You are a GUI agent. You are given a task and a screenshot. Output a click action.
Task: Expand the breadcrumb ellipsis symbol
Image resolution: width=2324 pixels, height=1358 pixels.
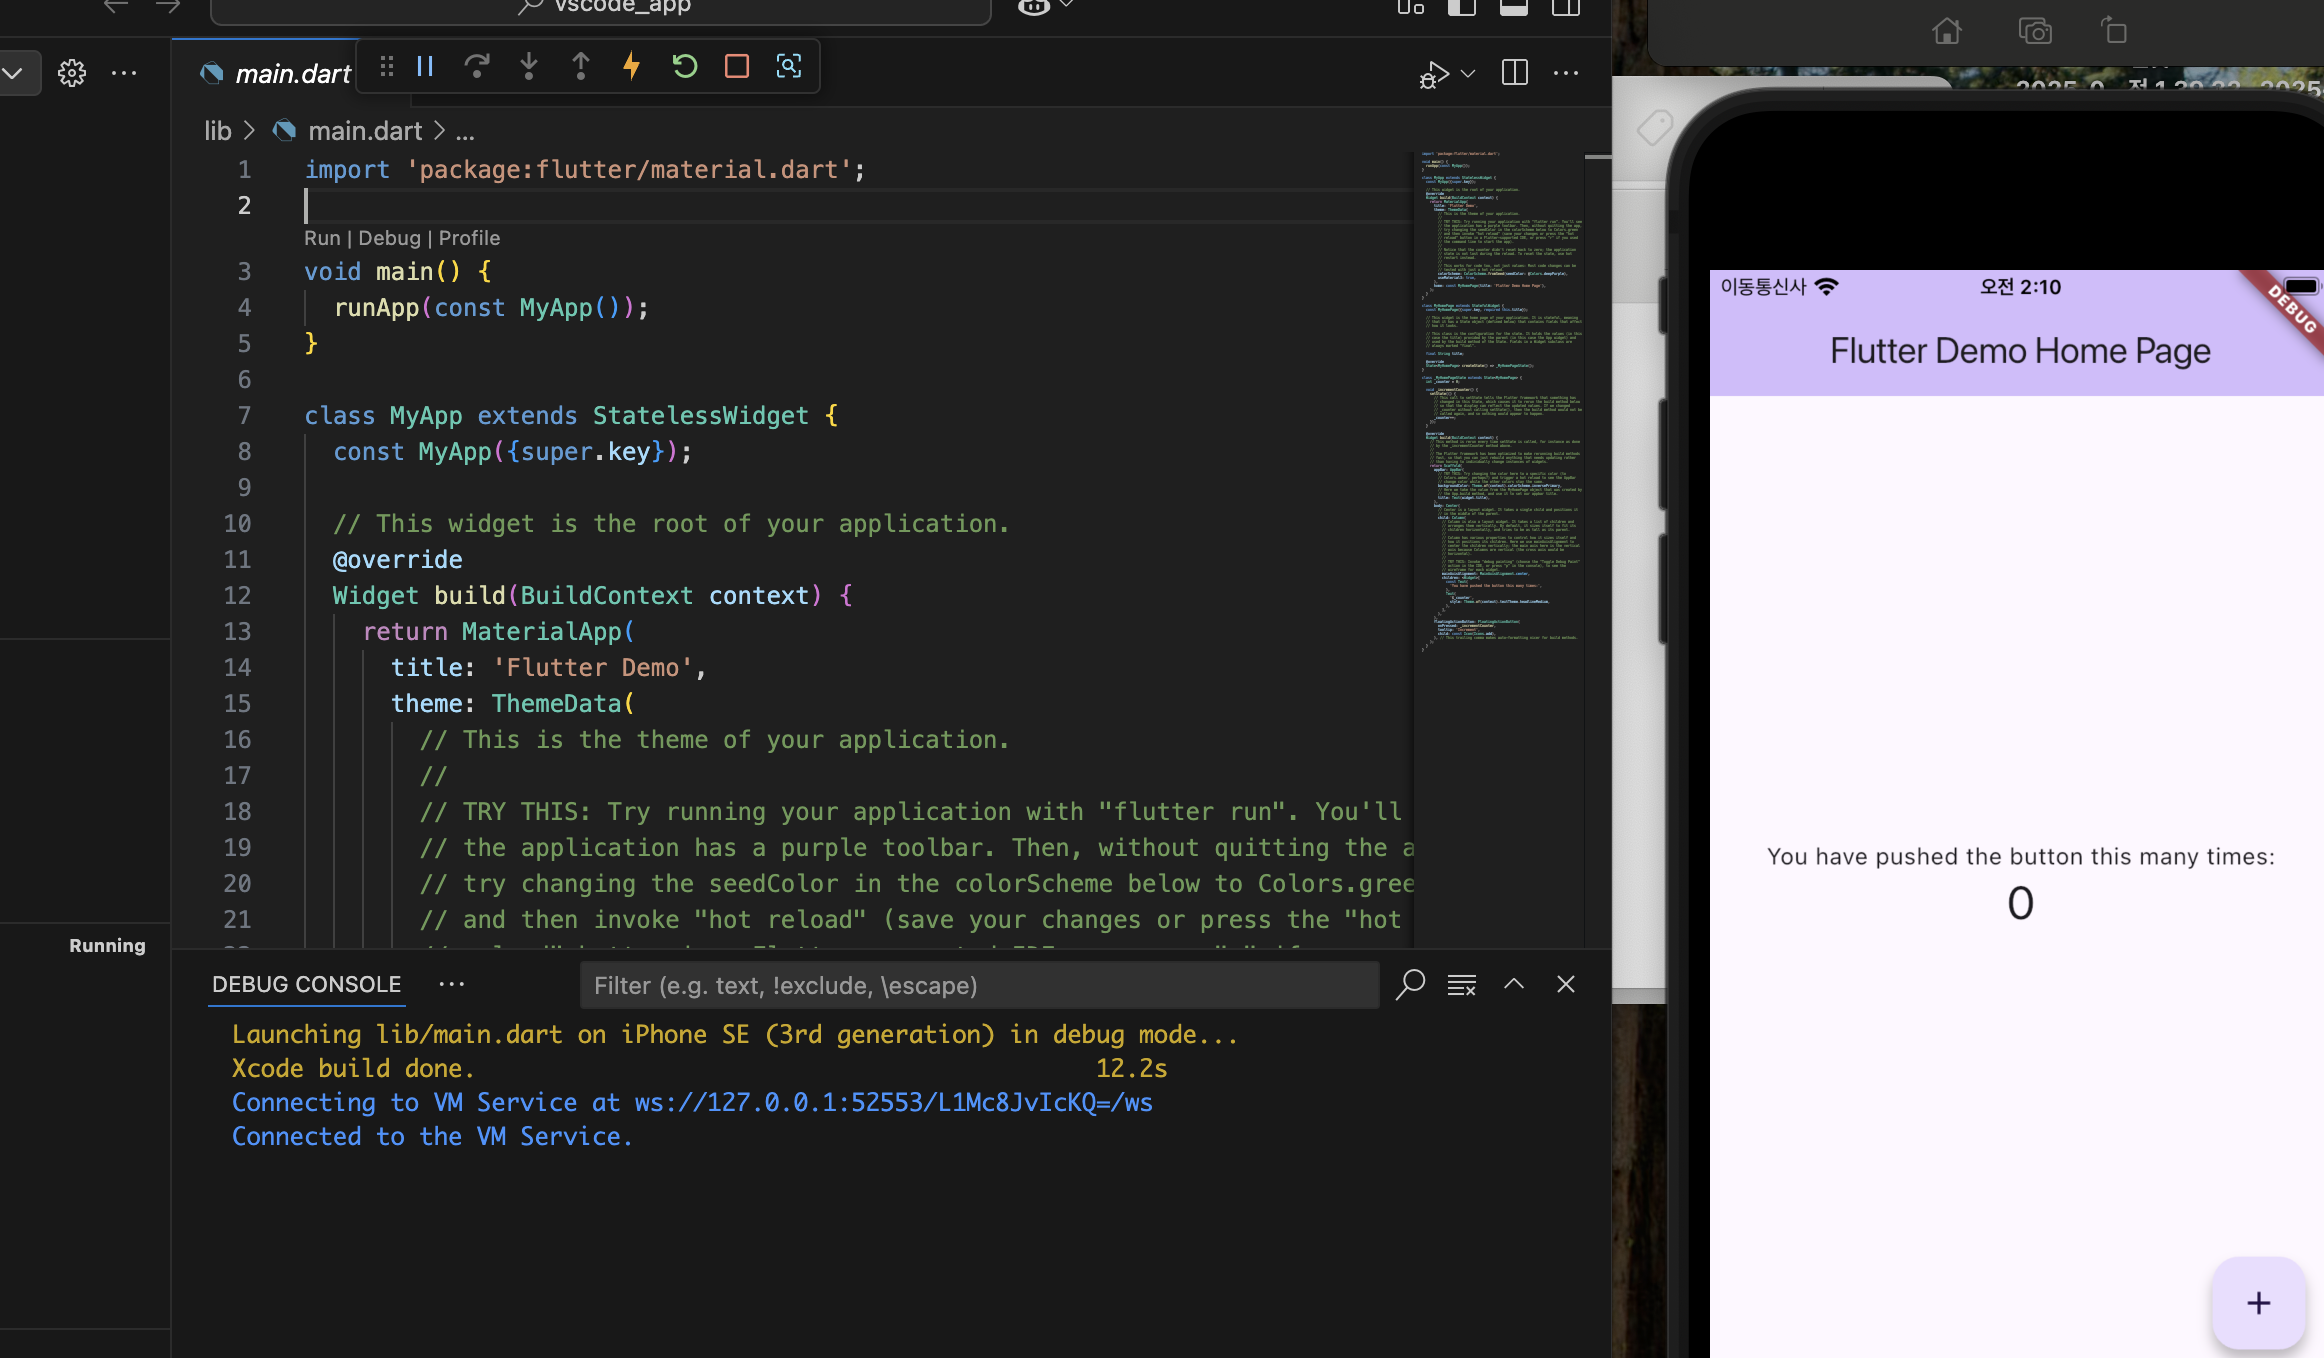pyautogui.click(x=465, y=131)
